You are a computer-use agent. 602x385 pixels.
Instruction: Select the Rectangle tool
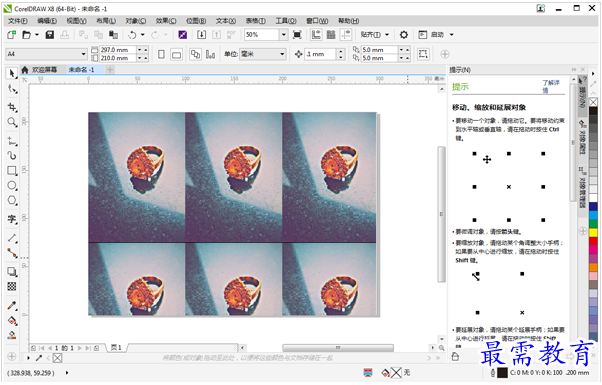click(12, 170)
